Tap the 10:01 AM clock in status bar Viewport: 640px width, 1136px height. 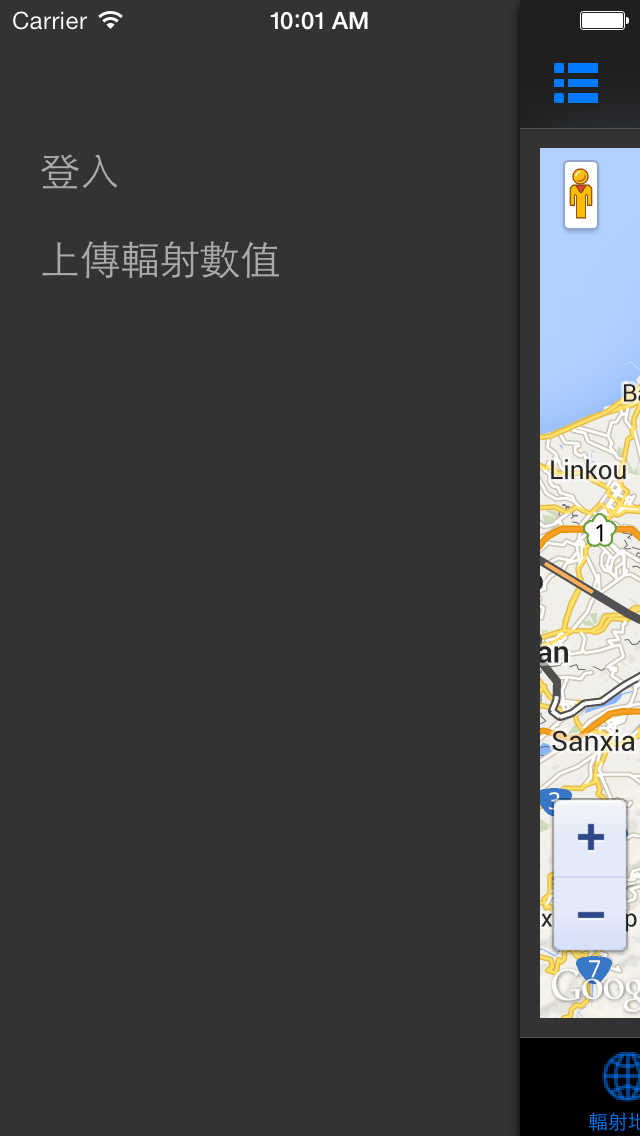(x=319, y=21)
